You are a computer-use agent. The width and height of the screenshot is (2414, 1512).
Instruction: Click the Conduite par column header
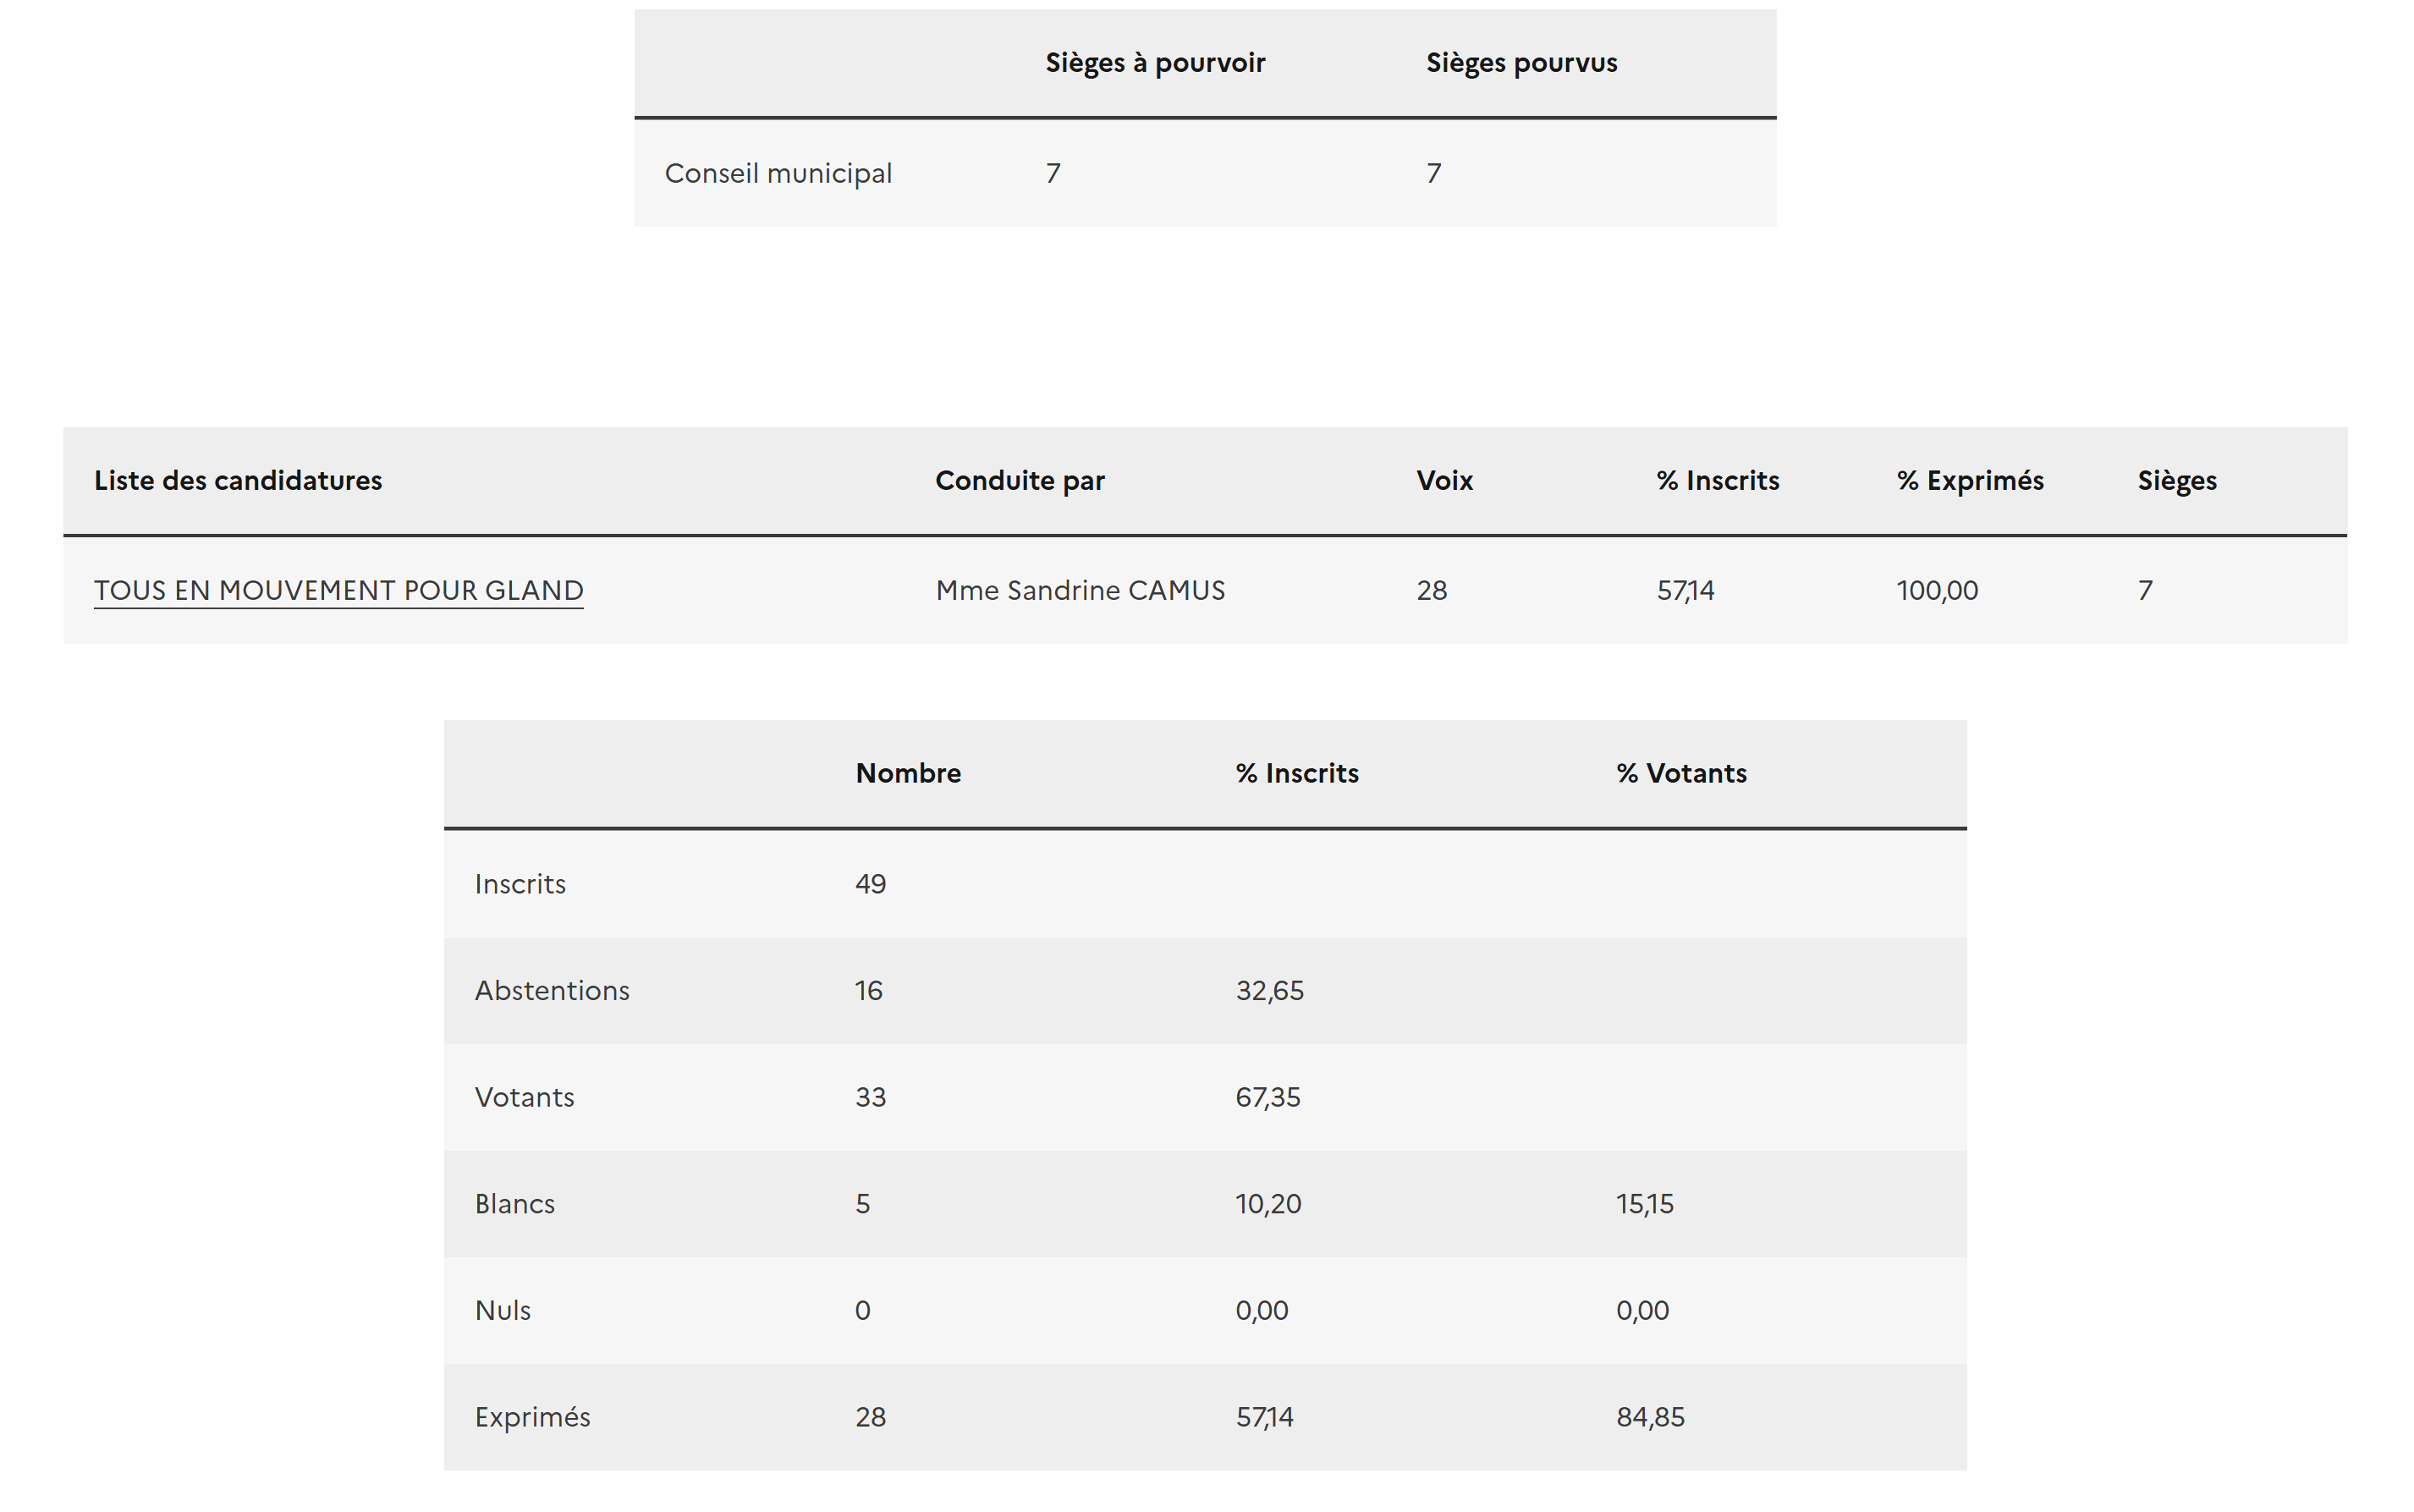click(1019, 481)
